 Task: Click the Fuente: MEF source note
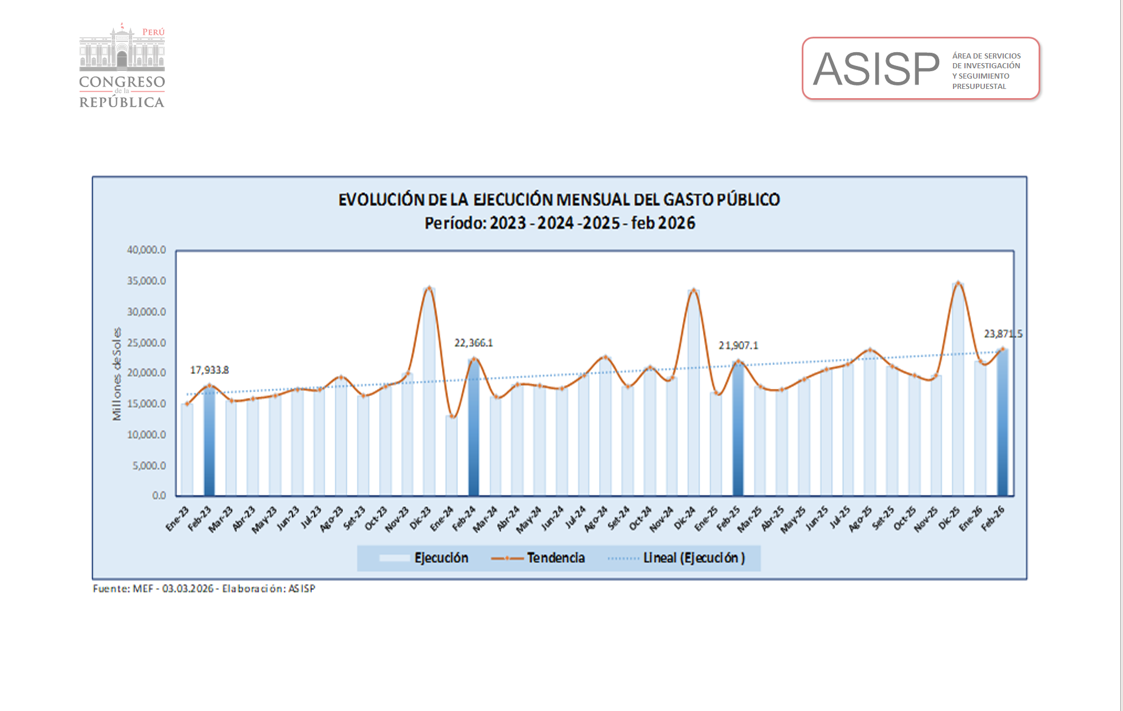click(204, 589)
